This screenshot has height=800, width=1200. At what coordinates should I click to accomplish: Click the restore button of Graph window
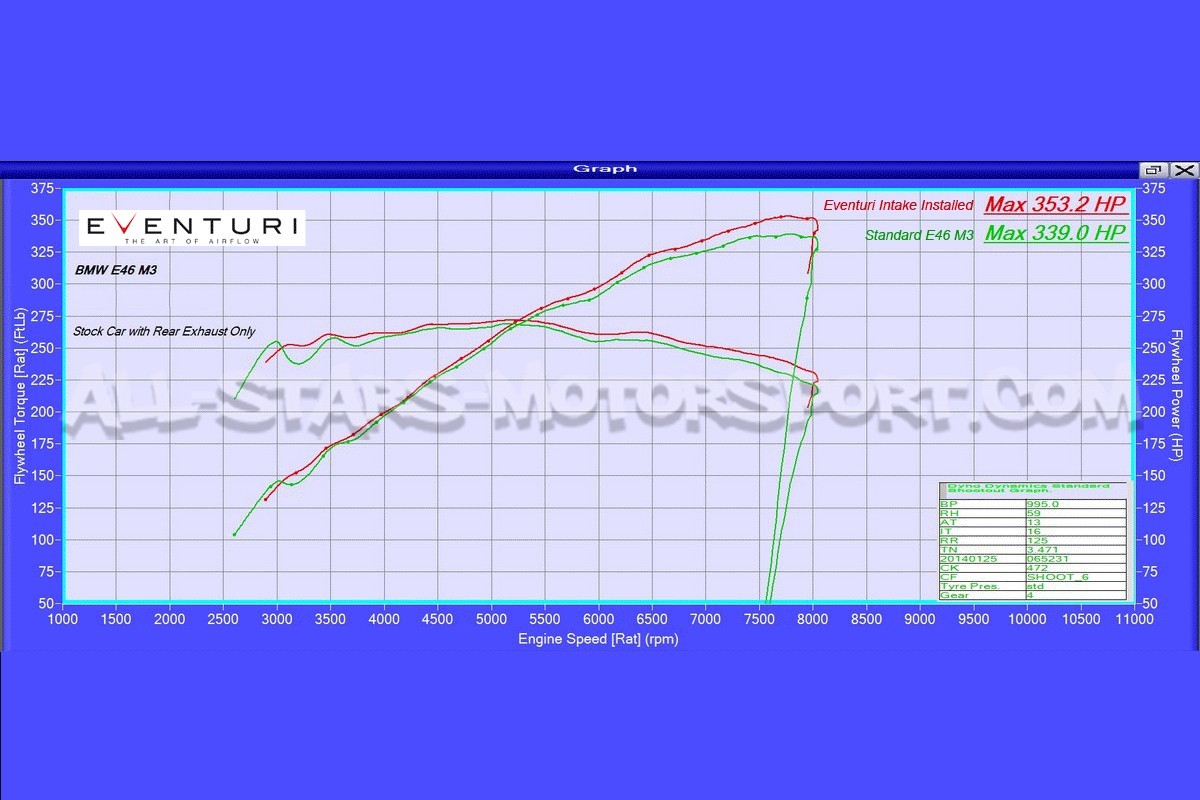point(1154,170)
